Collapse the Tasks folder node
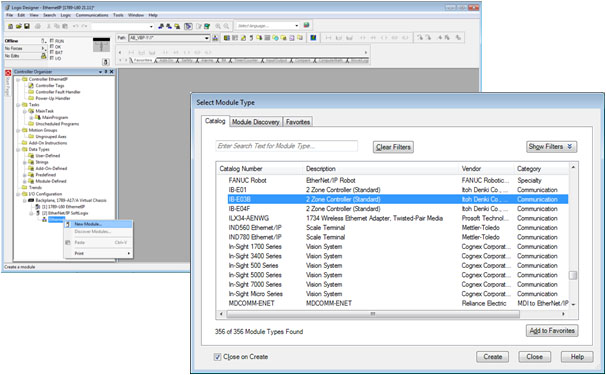The width and height of the screenshot is (606, 375). [x=18, y=105]
